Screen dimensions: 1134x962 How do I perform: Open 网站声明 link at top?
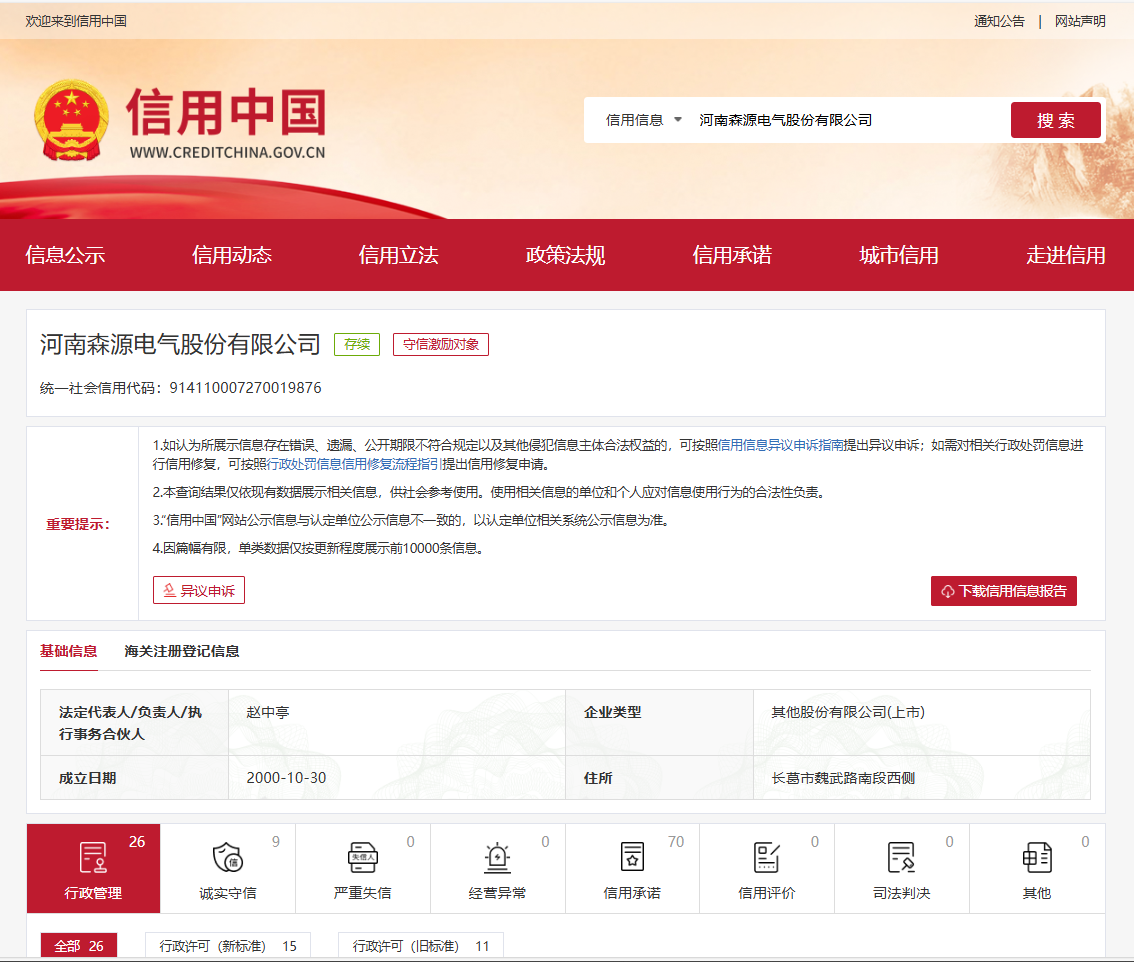(1080, 21)
